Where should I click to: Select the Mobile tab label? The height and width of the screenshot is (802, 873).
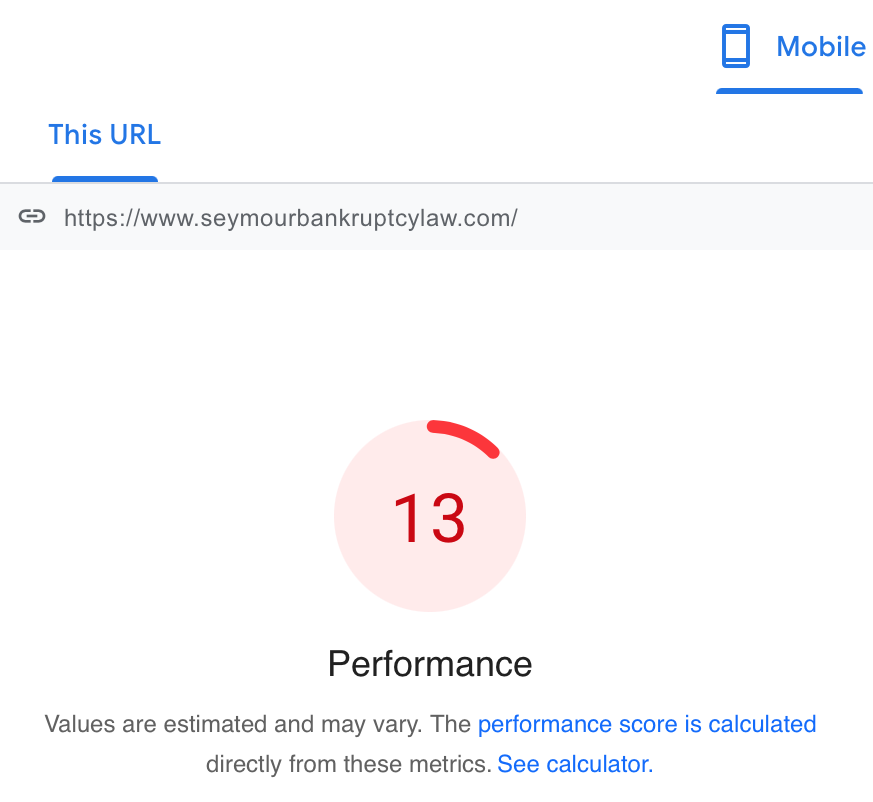point(821,46)
